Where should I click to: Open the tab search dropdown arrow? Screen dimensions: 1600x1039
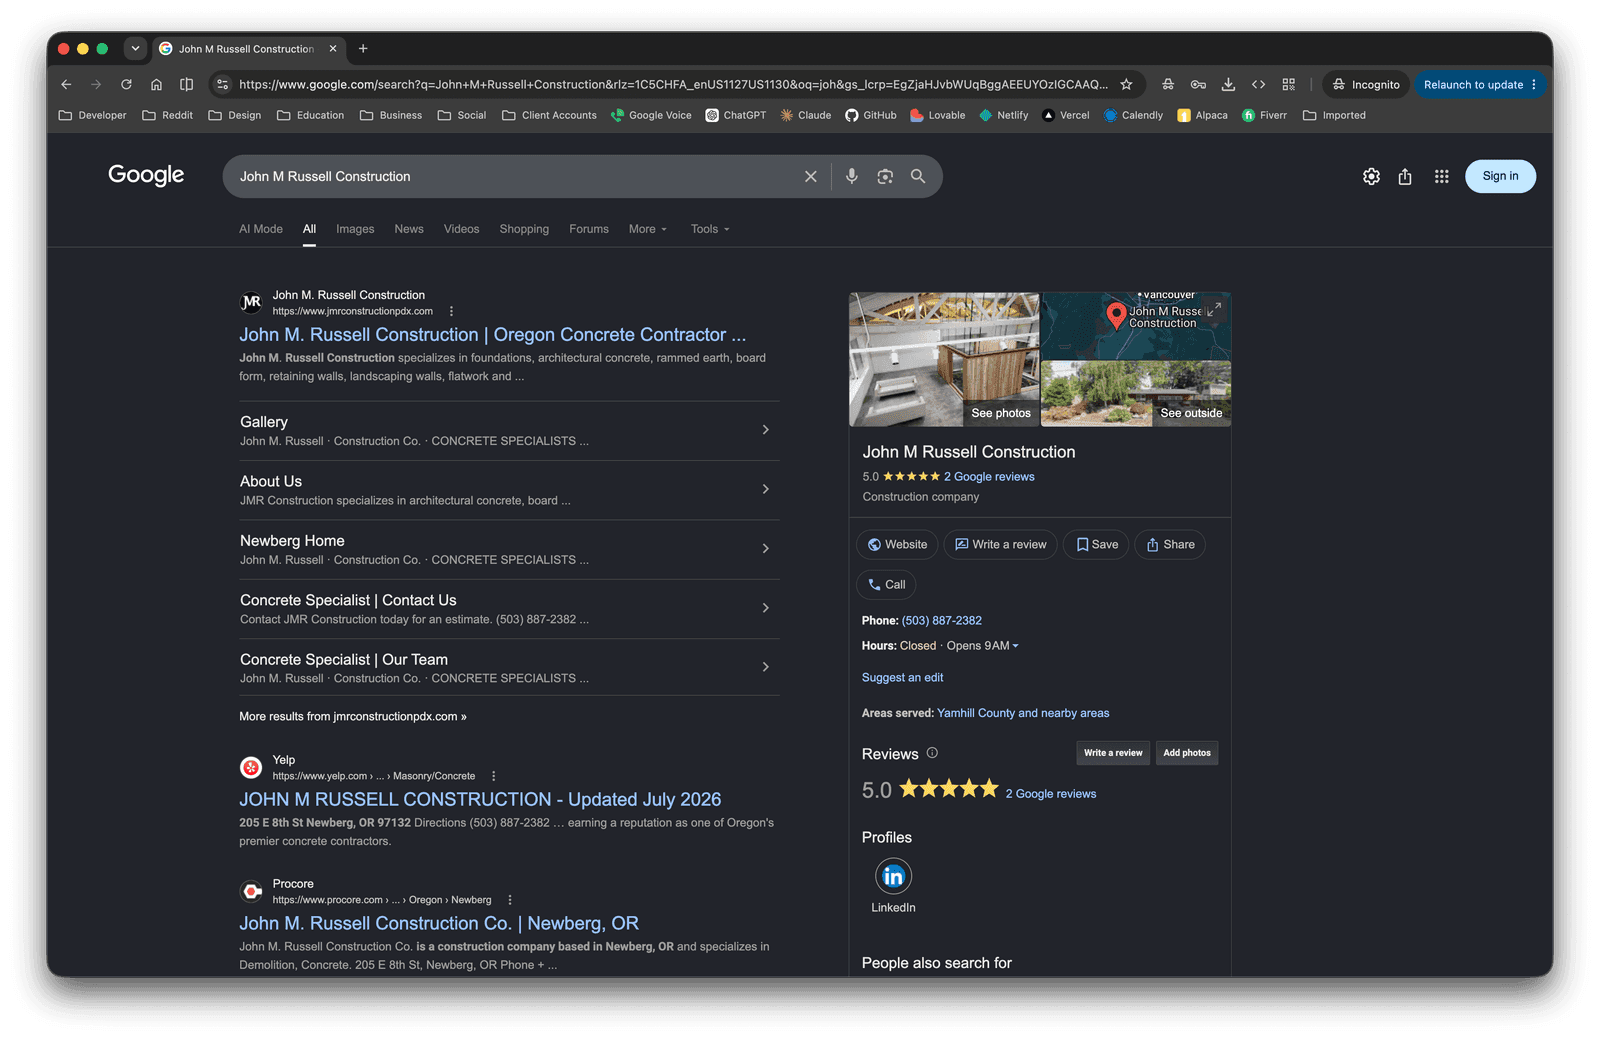tap(135, 48)
